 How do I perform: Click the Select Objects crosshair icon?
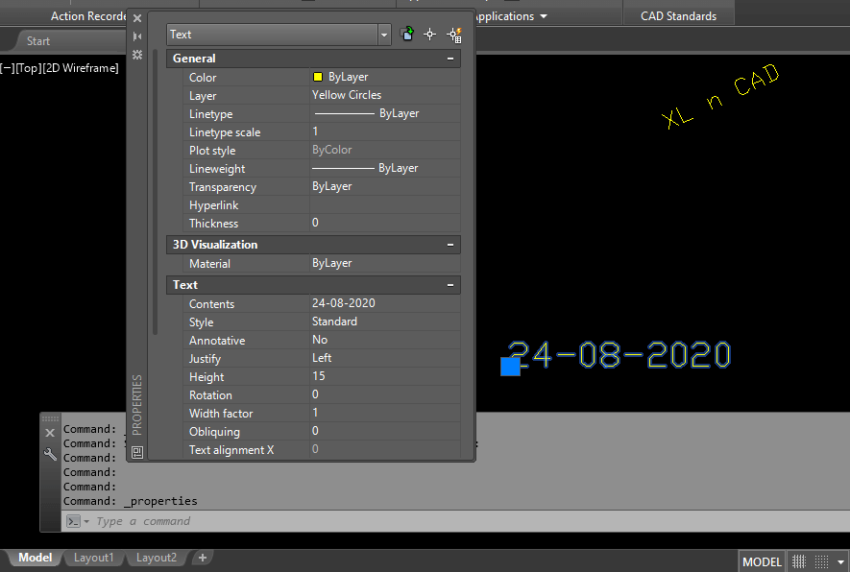click(x=430, y=34)
